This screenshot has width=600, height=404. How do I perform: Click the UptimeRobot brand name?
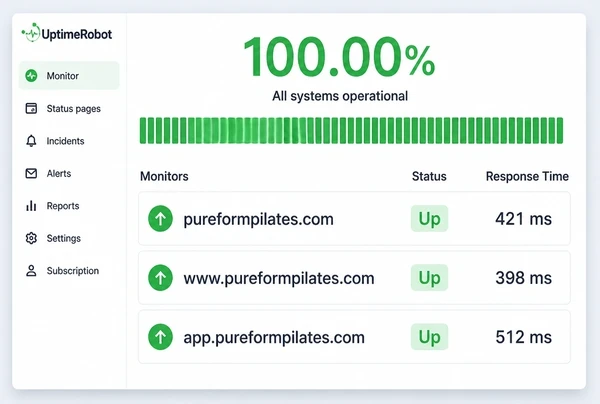(x=77, y=34)
